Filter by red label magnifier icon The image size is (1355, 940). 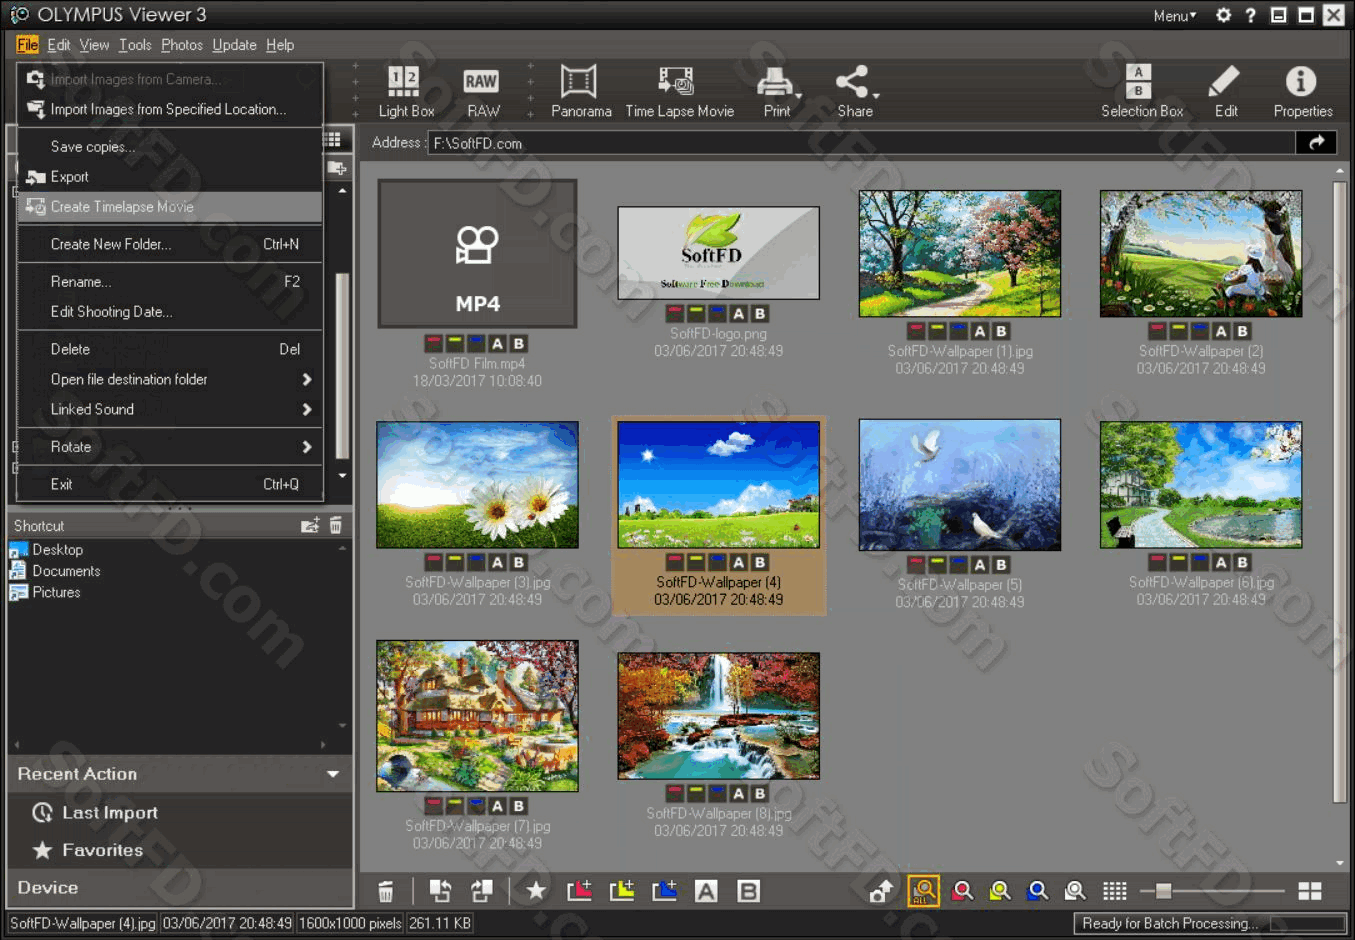pos(962,891)
